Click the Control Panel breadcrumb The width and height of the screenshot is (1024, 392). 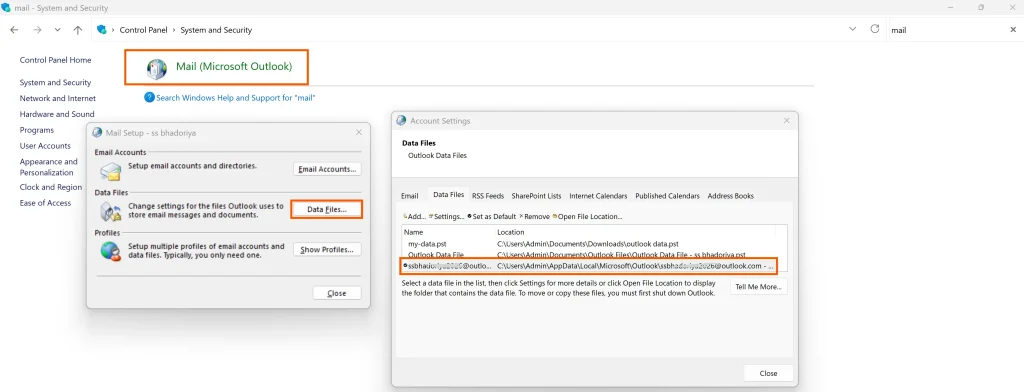click(x=143, y=30)
